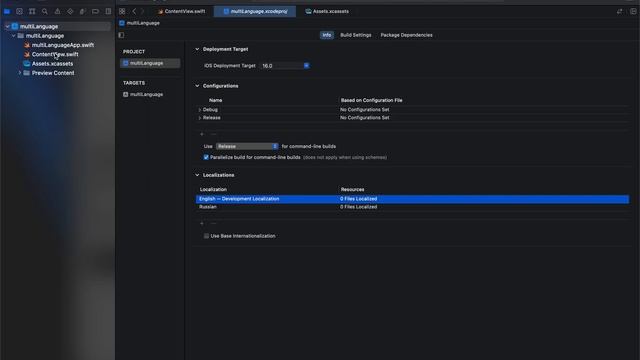The width and height of the screenshot is (640, 360).
Task: Click the Resources column header
Action: (353, 189)
